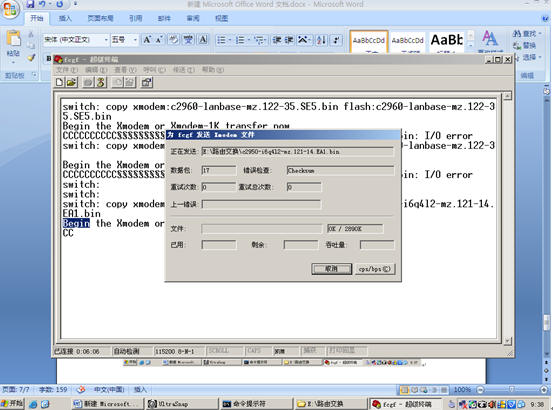553x410 pixels.
Task: Click the 正在发送 file path field
Action: pos(298,152)
